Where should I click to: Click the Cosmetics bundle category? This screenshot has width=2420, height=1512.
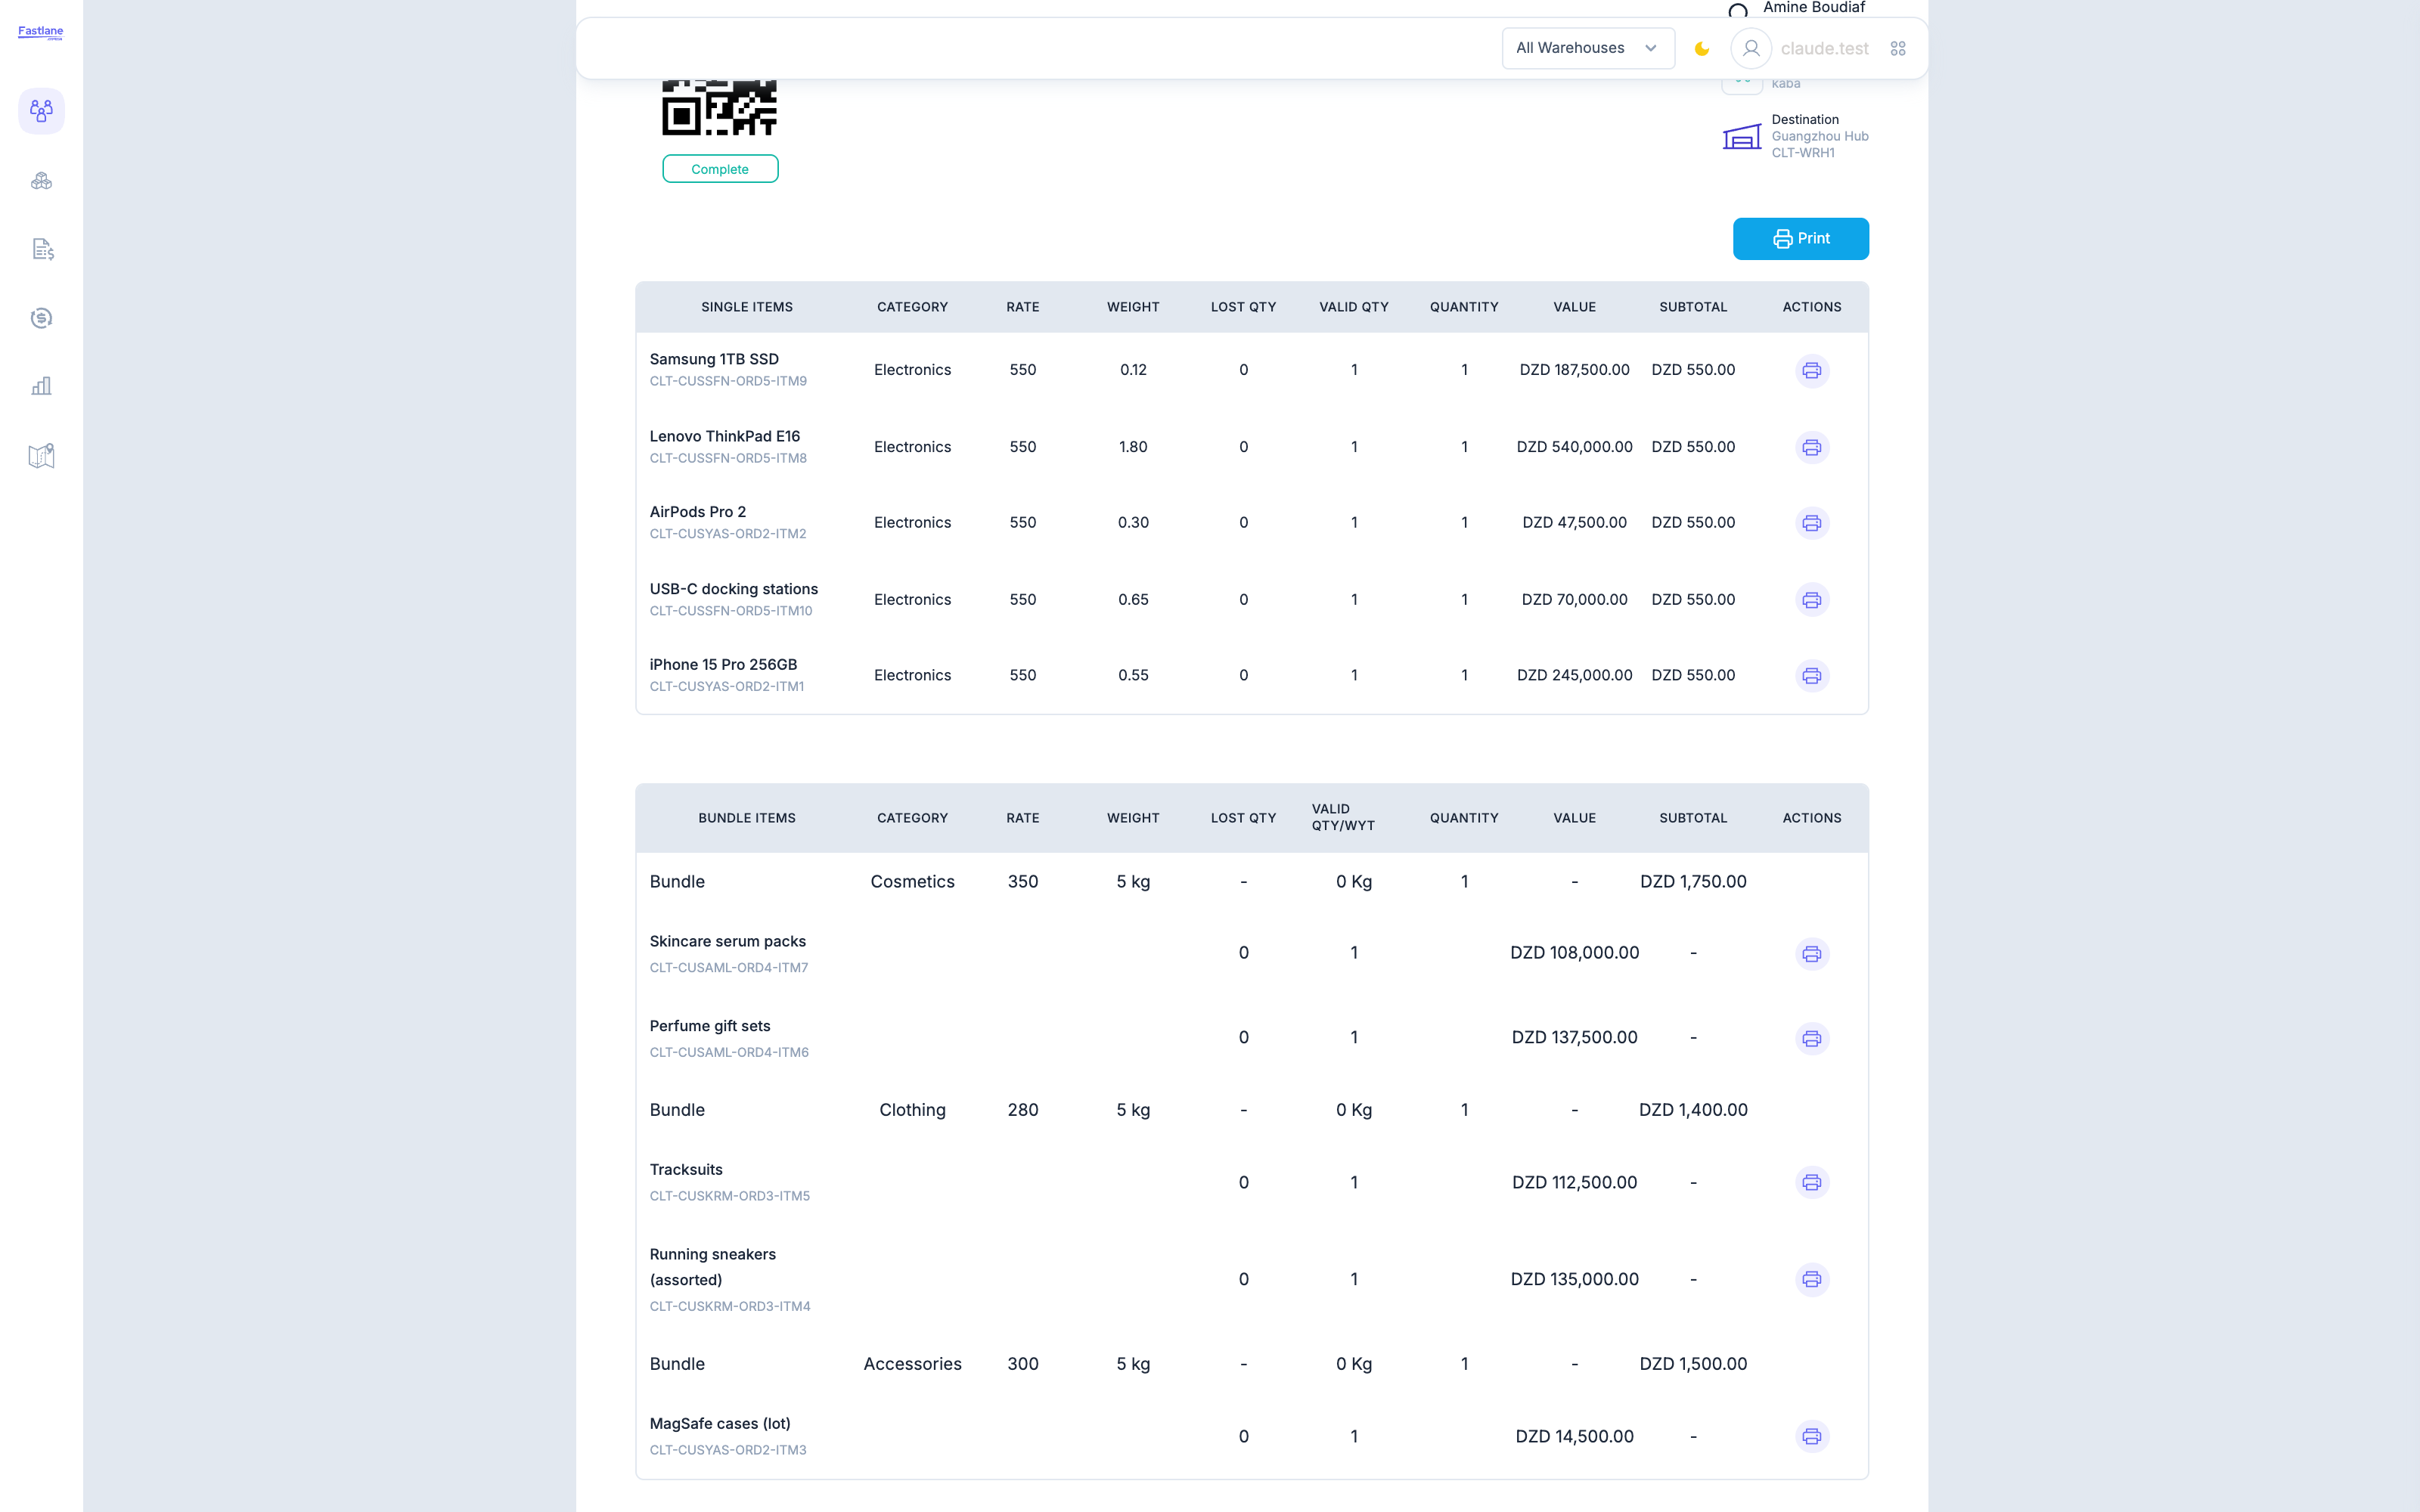(912, 882)
